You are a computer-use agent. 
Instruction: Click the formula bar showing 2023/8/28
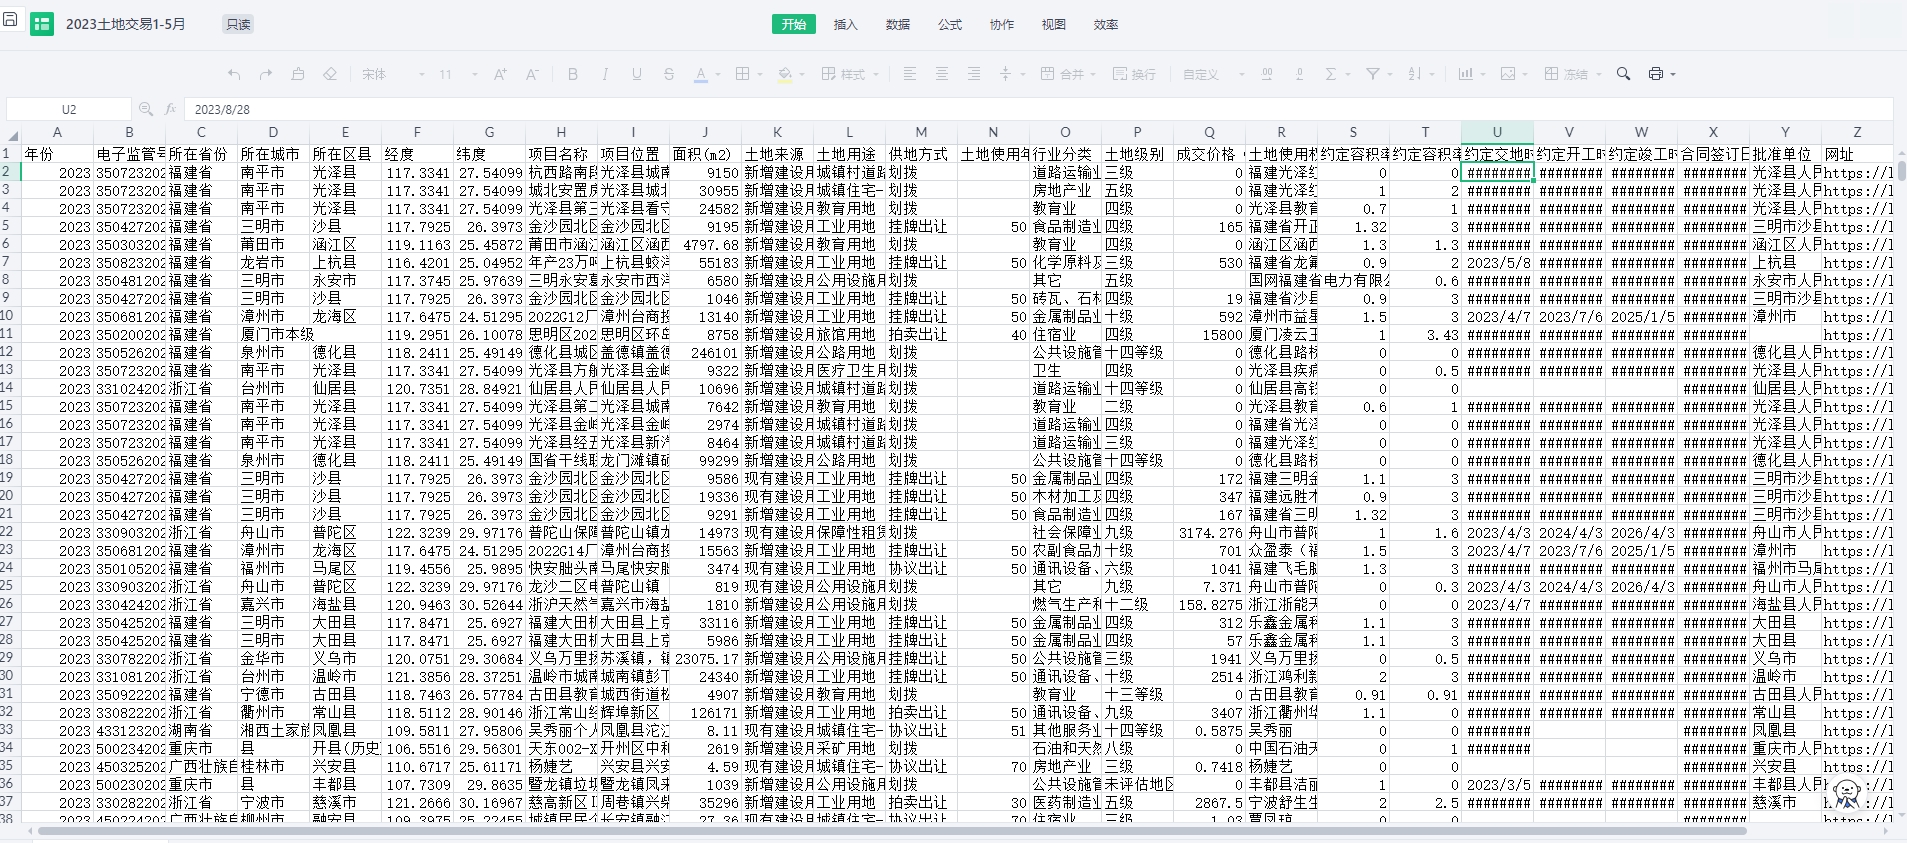(1038, 109)
